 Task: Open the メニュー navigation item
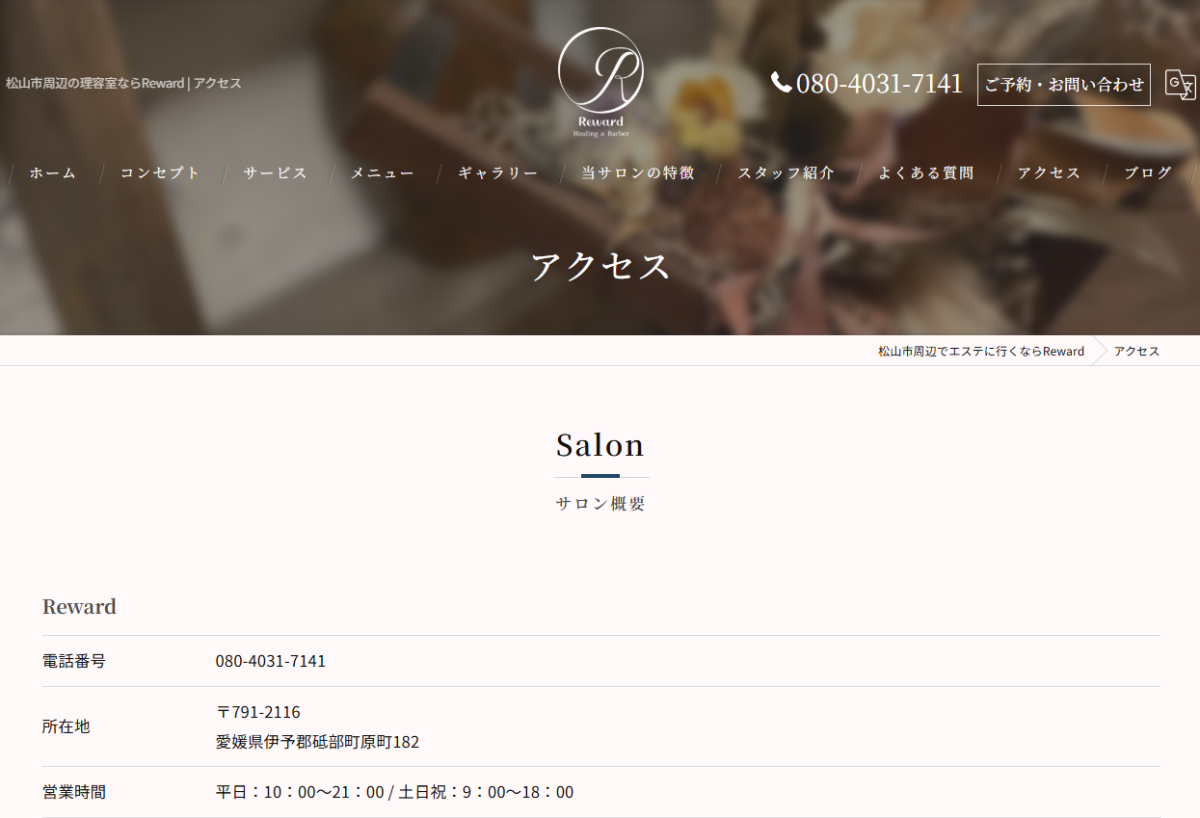(x=382, y=173)
